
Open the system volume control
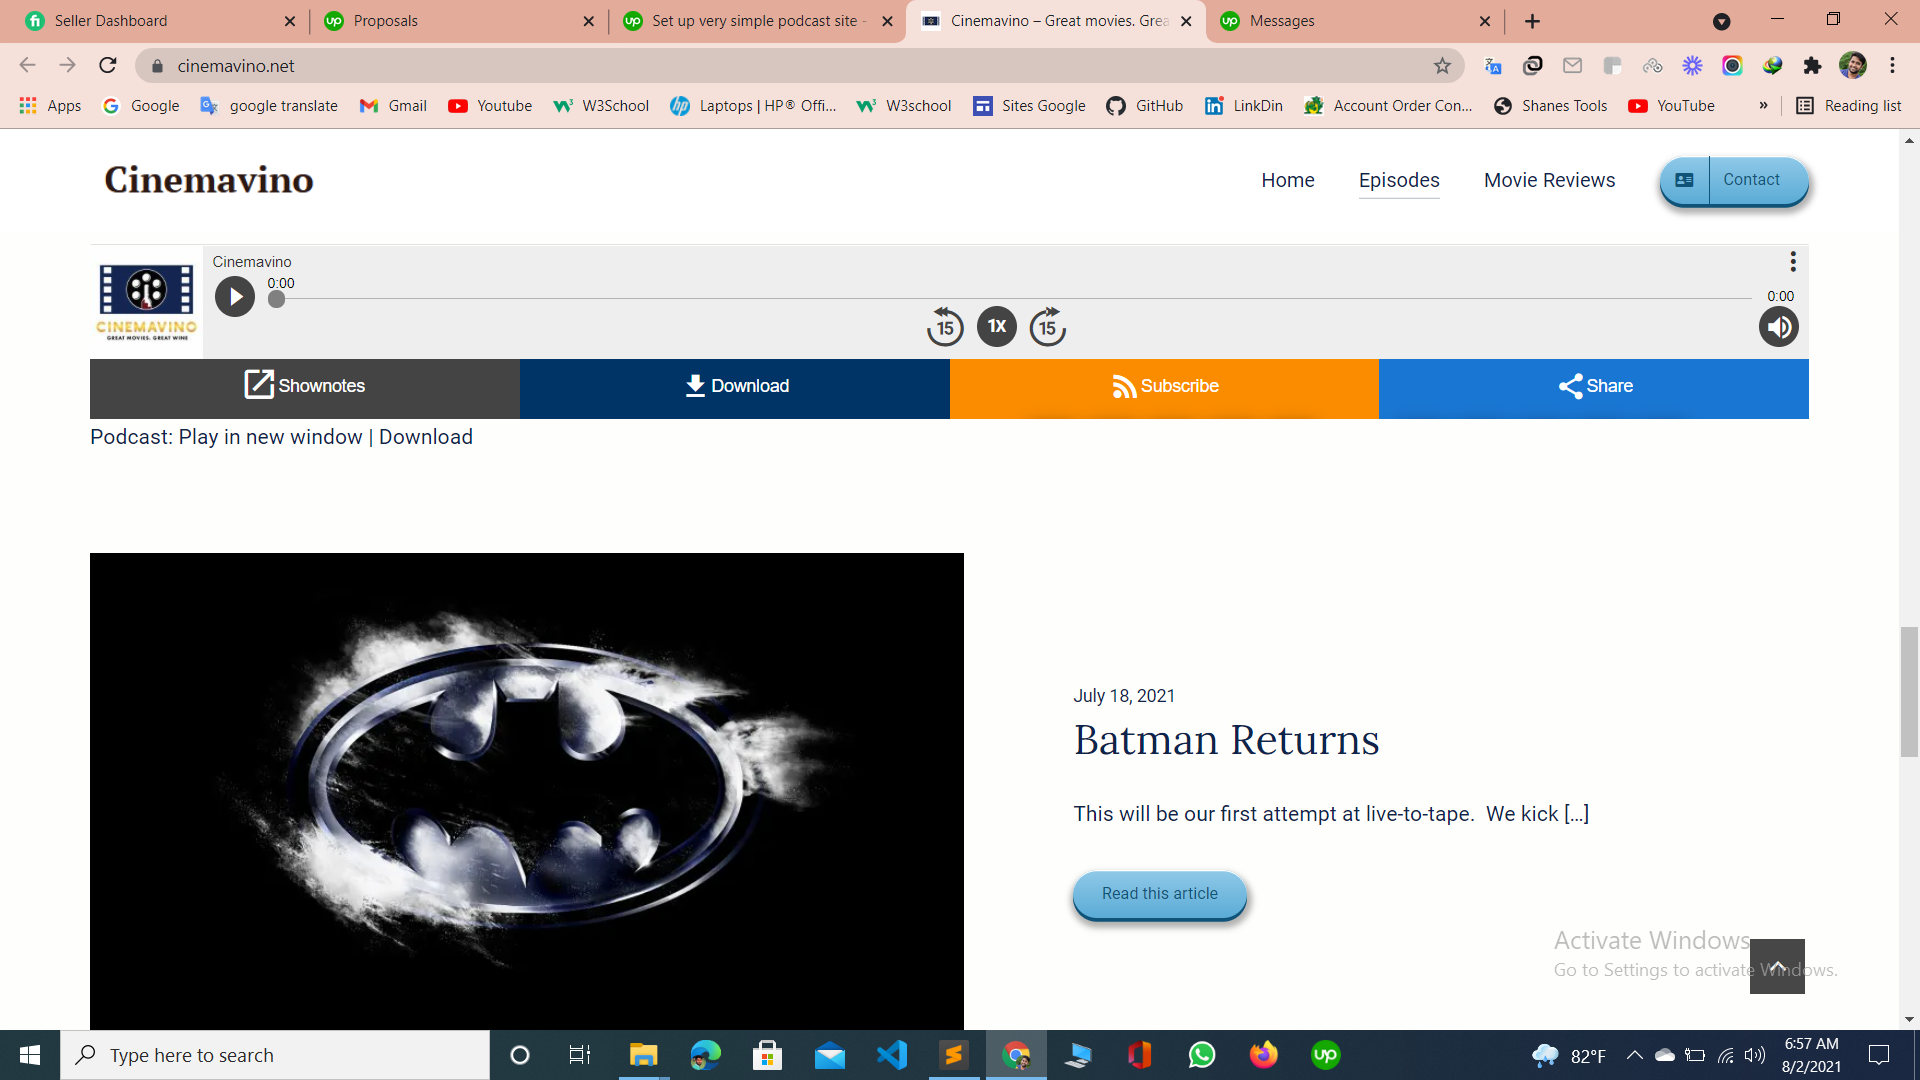tap(1755, 1055)
